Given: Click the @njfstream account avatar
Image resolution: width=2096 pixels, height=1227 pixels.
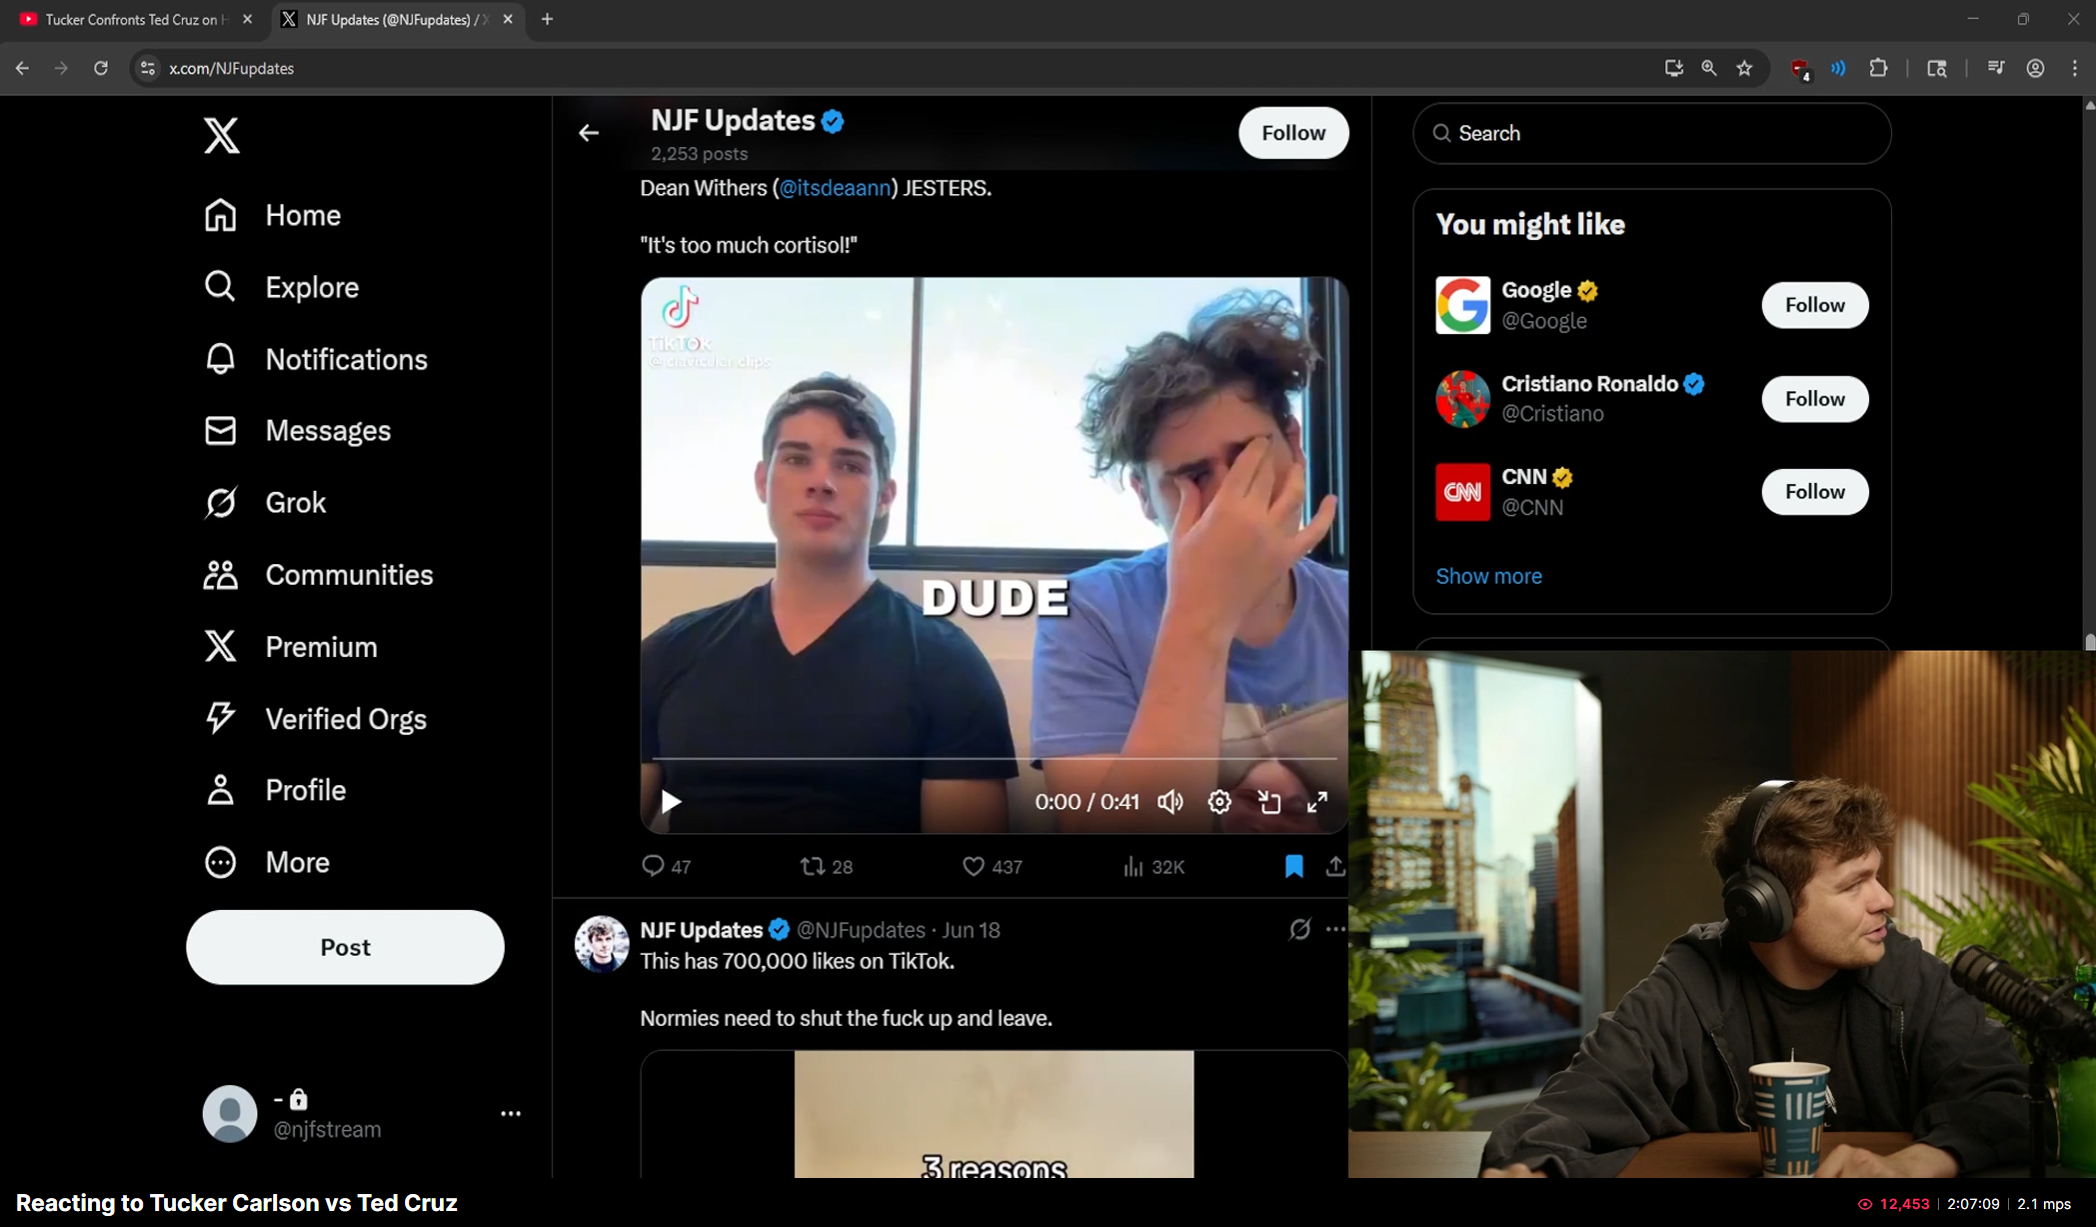Looking at the screenshot, I should tap(230, 1113).
